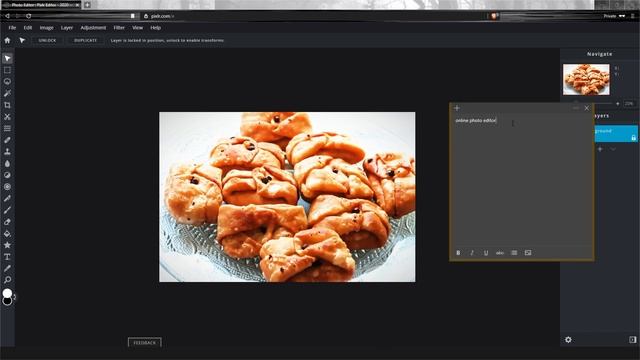
Task: Add a new layer with plus button
Action: pos(600,149)
